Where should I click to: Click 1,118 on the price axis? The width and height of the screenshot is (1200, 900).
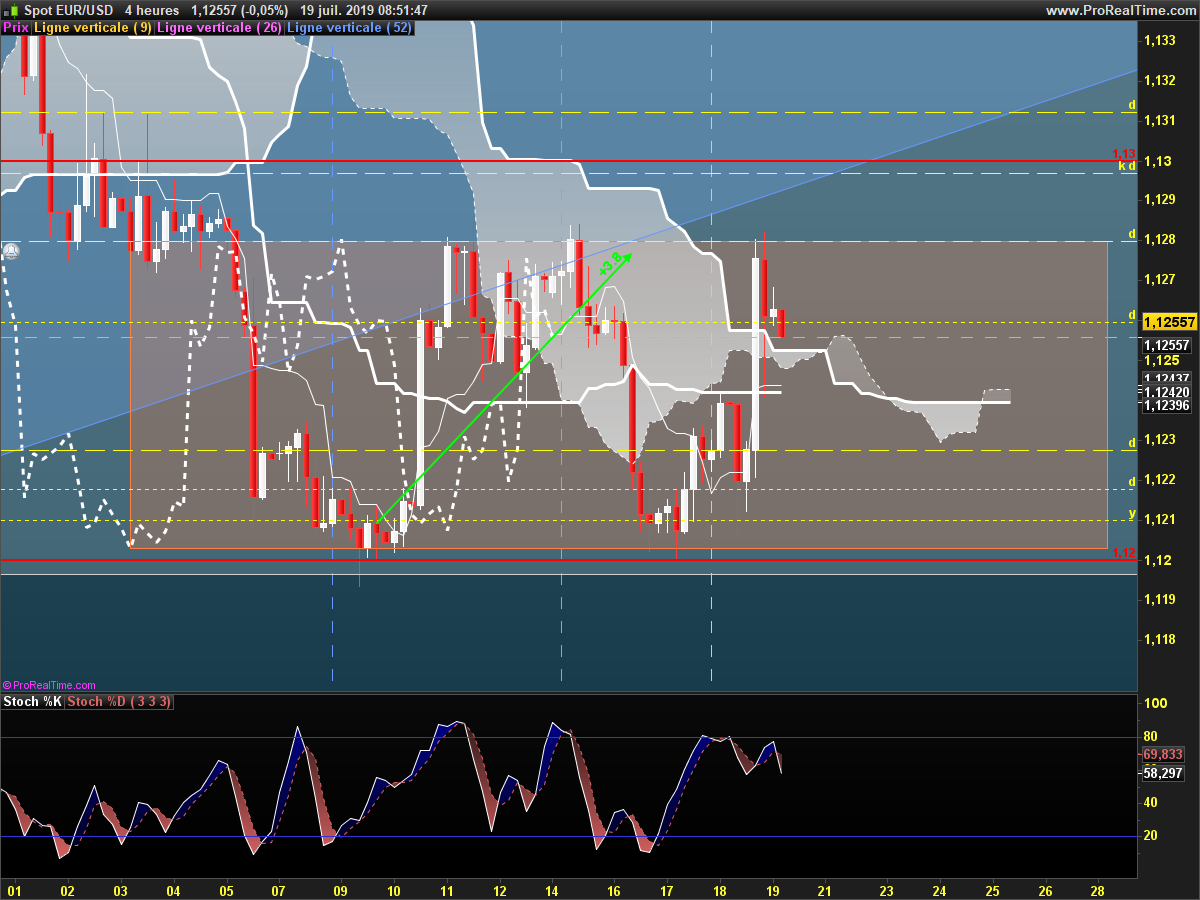[1160, 639]
